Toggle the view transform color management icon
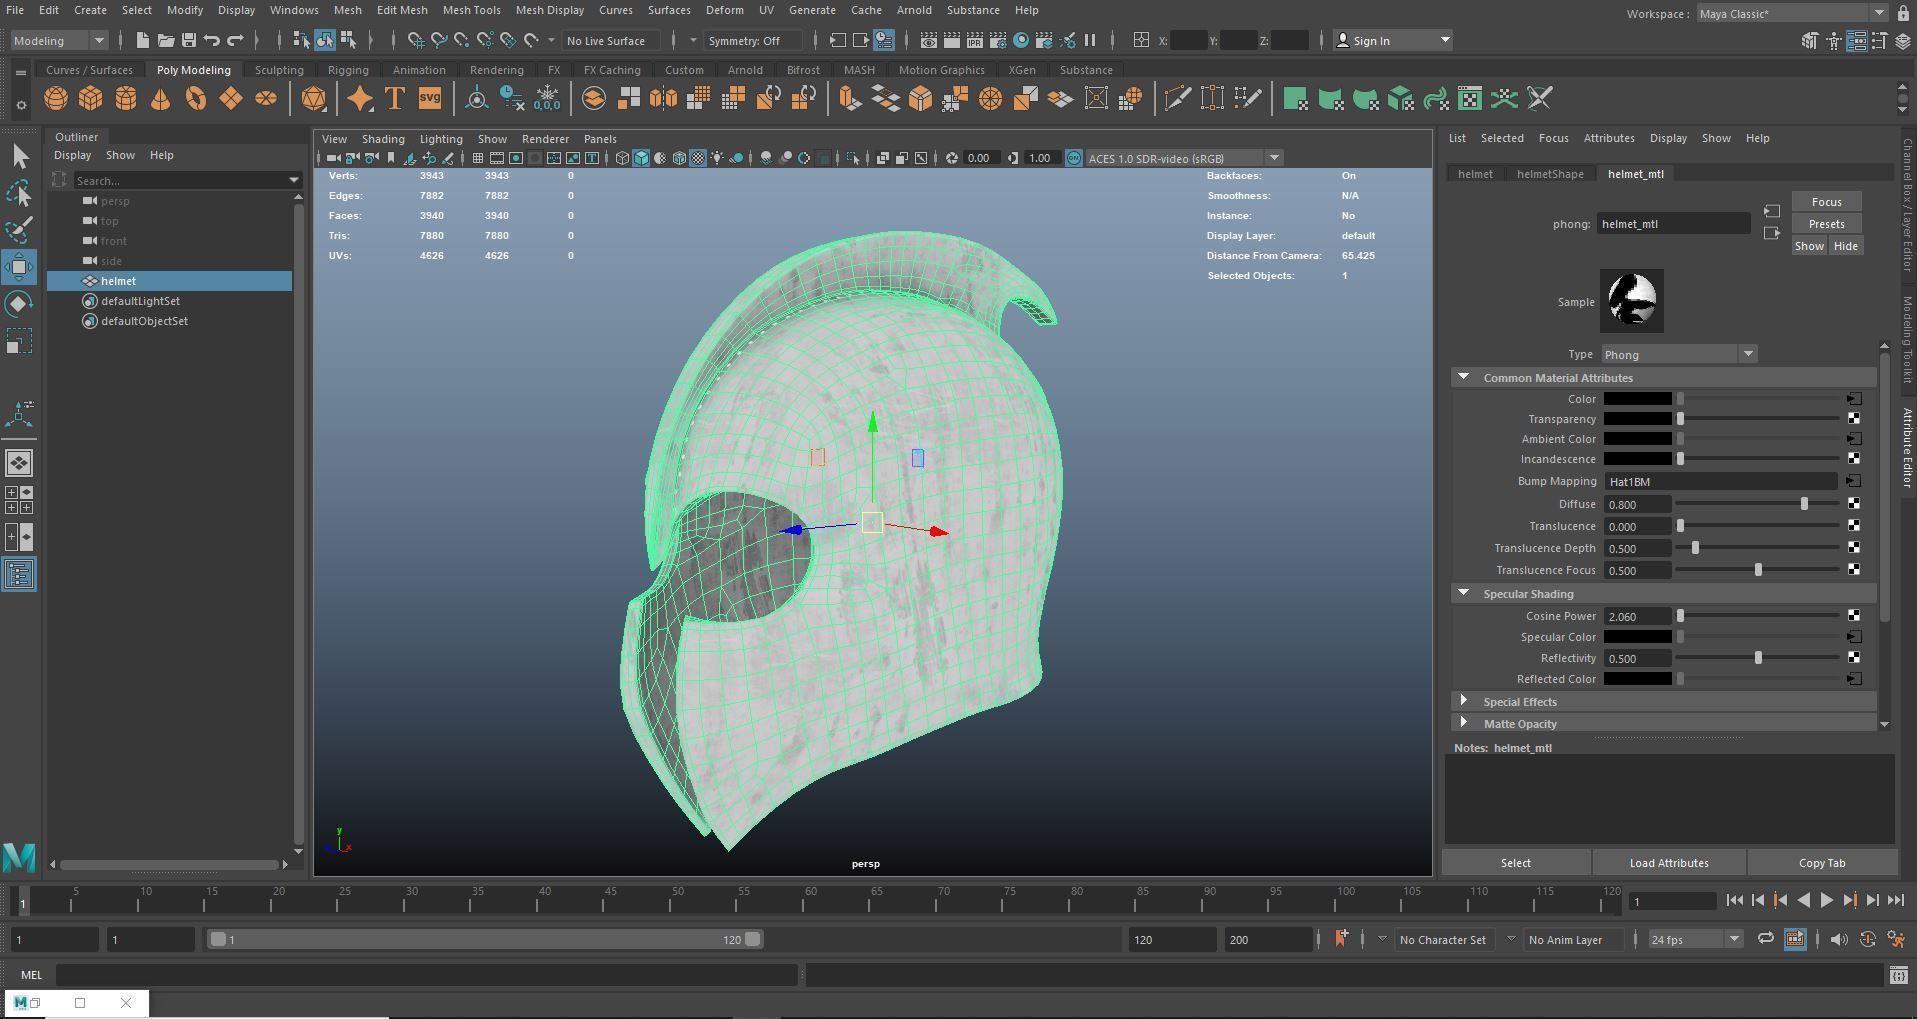The image size is (1917, 1019). pyautogui.click(x=1073, y=158)
